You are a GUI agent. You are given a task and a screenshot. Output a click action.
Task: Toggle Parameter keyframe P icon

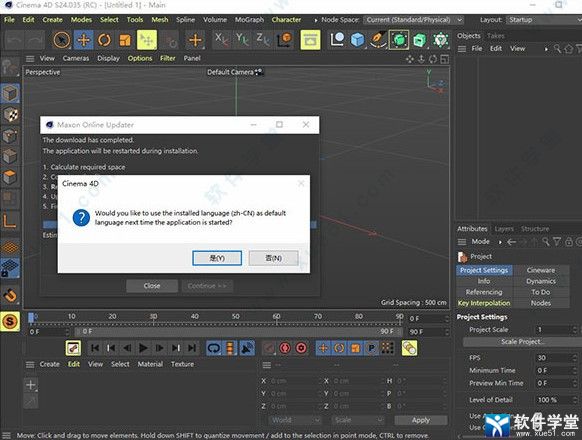tap(371, 348)
